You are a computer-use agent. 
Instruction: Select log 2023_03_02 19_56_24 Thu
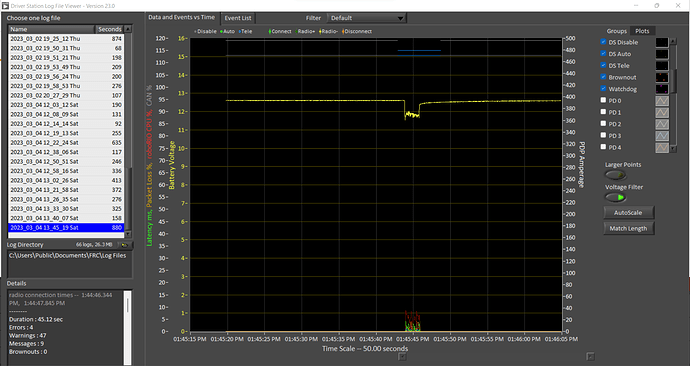coord(66,77)
